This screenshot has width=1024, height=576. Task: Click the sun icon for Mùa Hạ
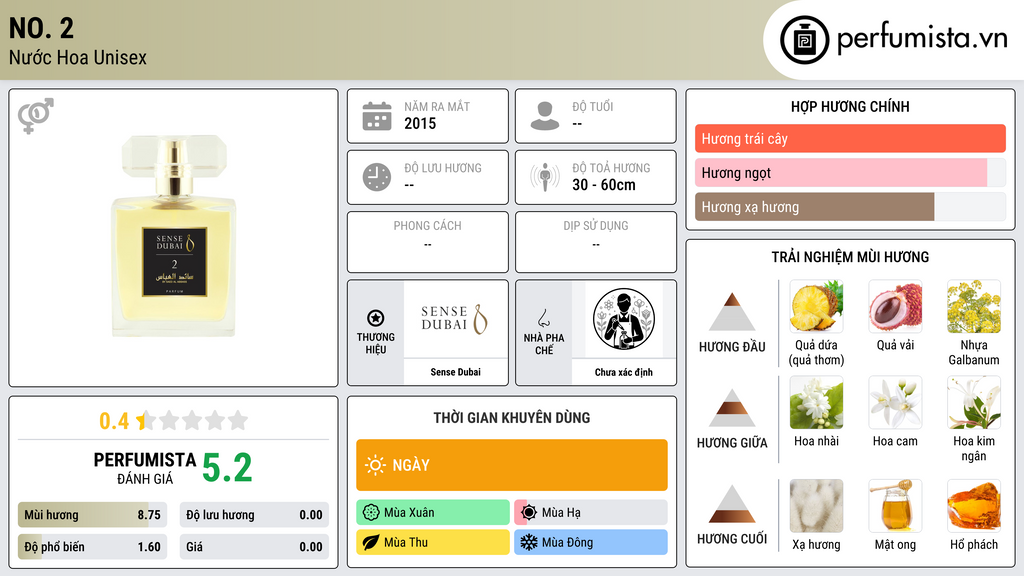529,513
